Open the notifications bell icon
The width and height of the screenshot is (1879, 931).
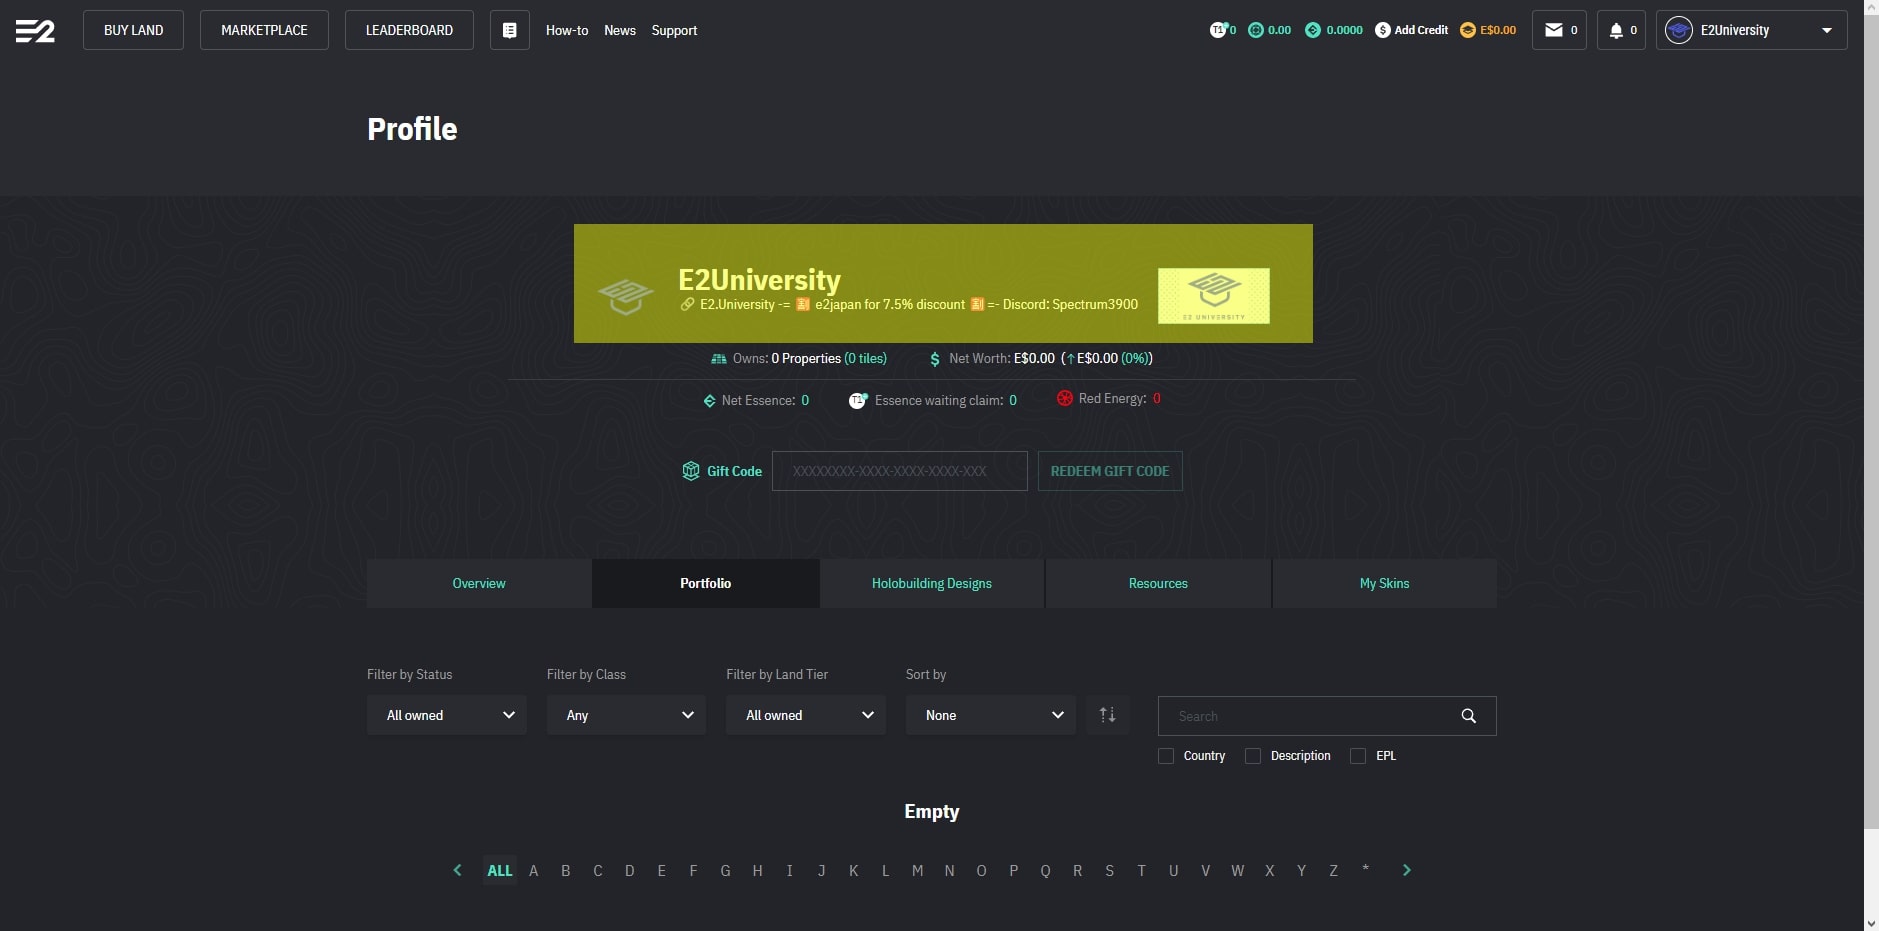pos(1615,30)
